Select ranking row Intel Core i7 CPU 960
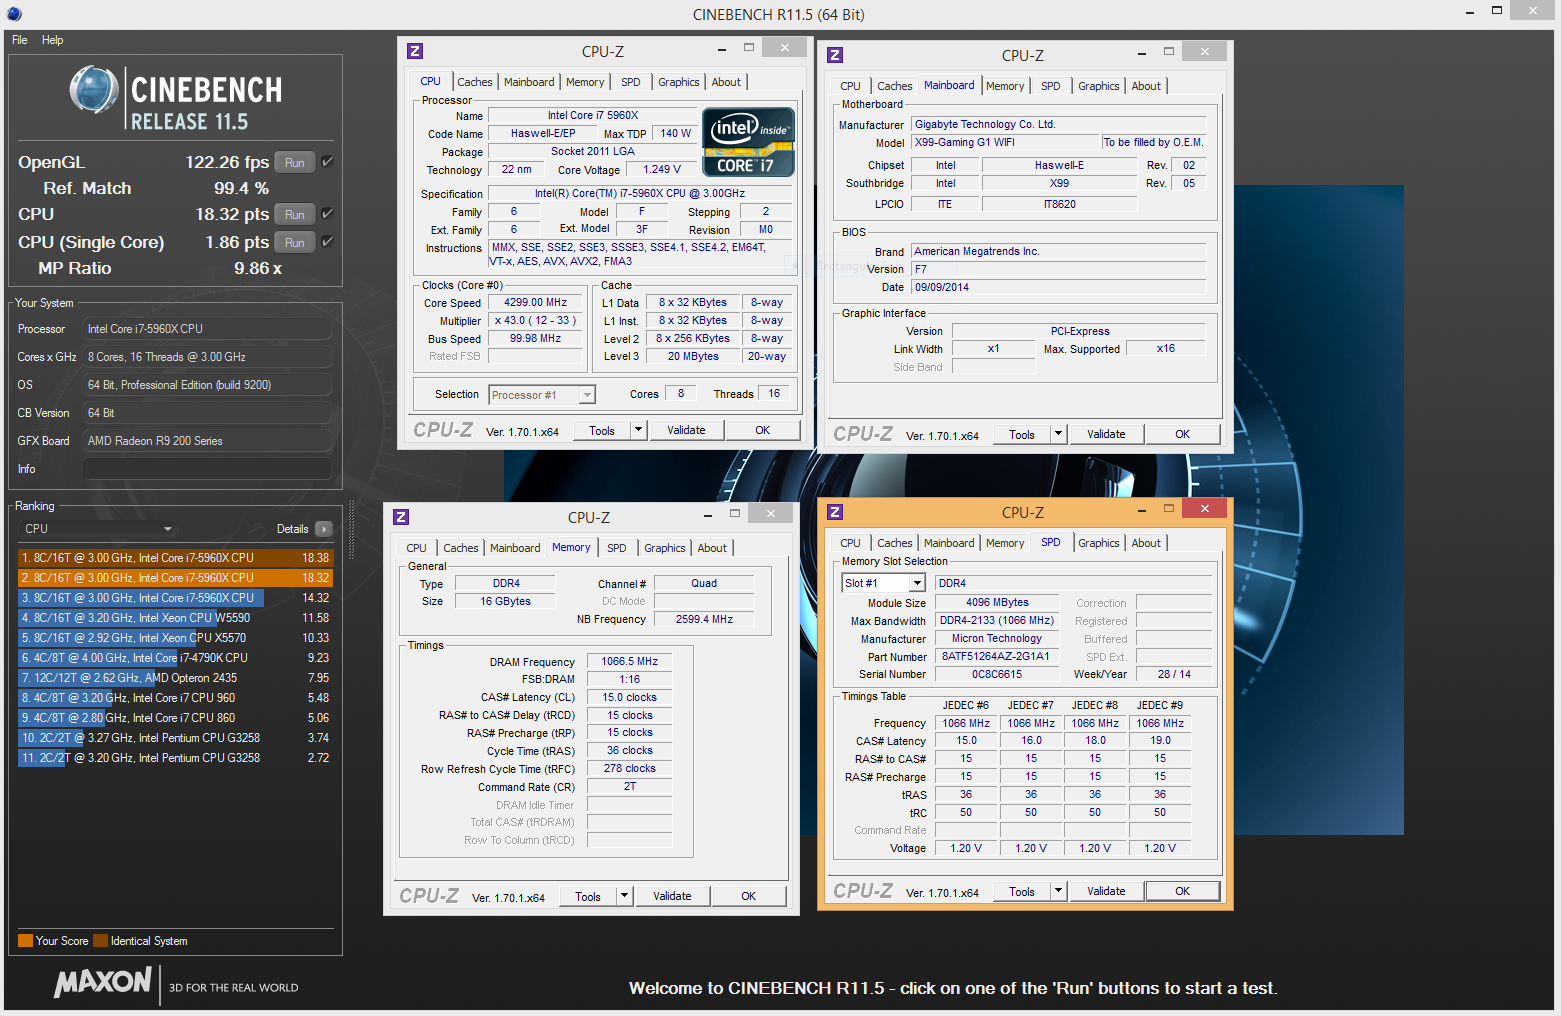Screen dimensions: 1562x1016 click(x=175, y=698)
